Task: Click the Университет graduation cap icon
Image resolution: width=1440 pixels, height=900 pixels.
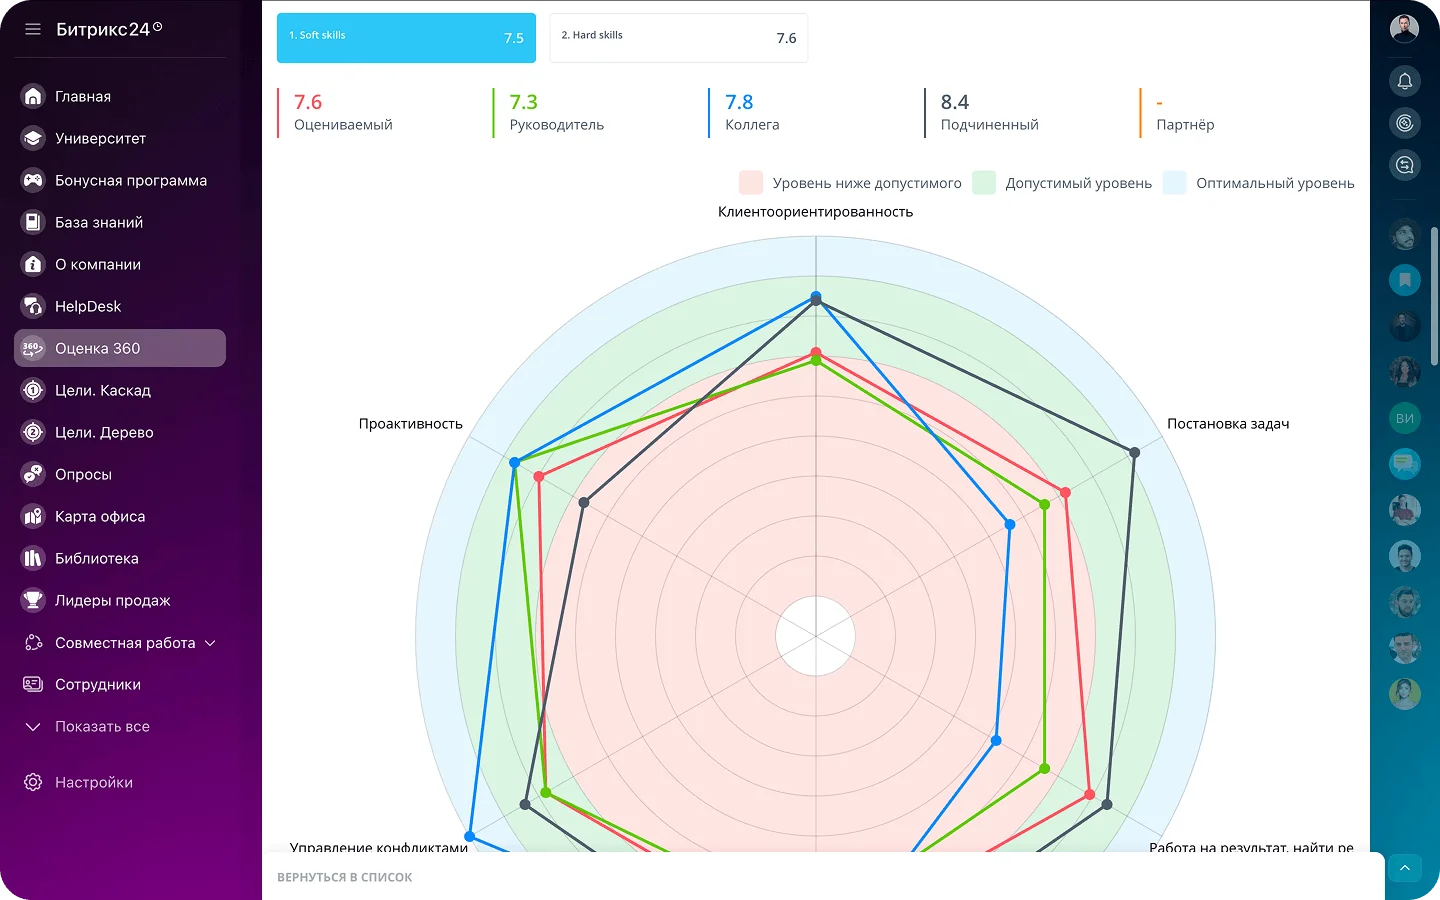Action: 33,138
